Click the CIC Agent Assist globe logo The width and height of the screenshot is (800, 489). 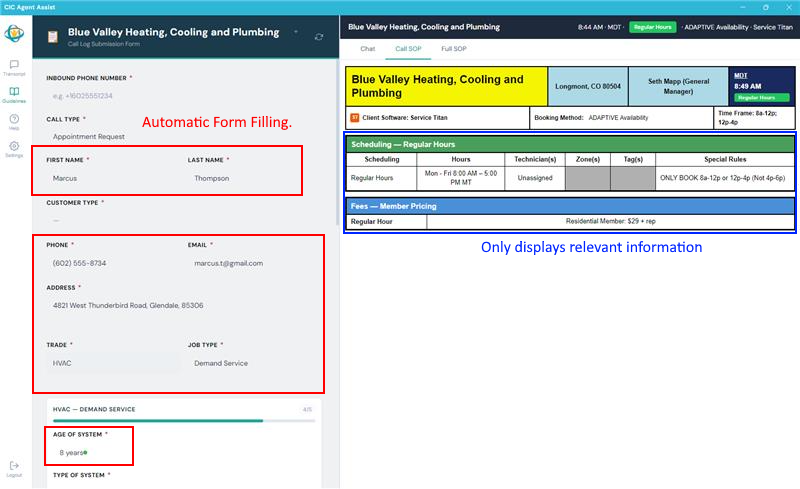click(x=14, y=33)
